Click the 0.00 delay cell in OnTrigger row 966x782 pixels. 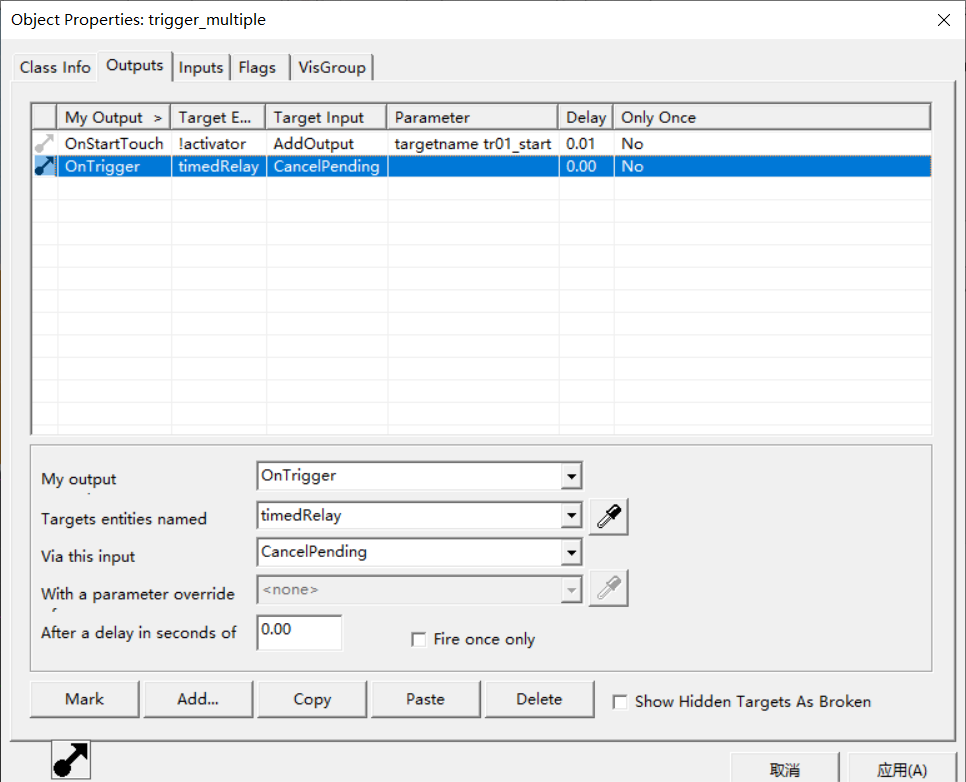coord(586,166)
